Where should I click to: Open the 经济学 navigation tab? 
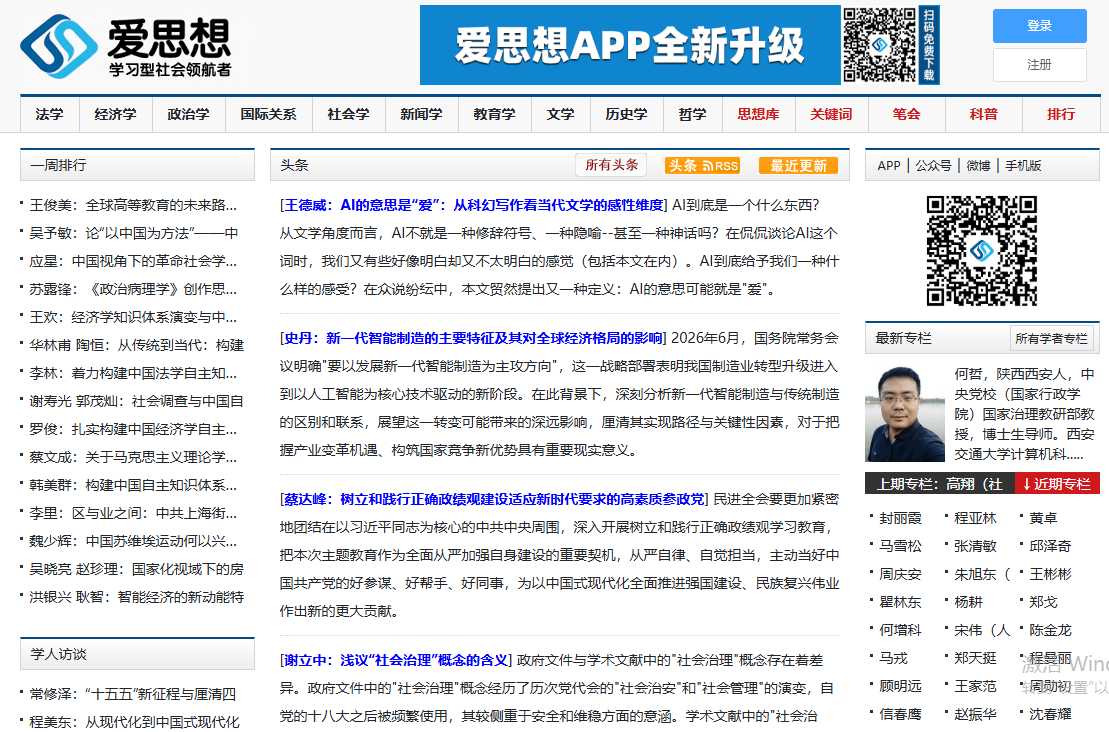click(115, 115)
